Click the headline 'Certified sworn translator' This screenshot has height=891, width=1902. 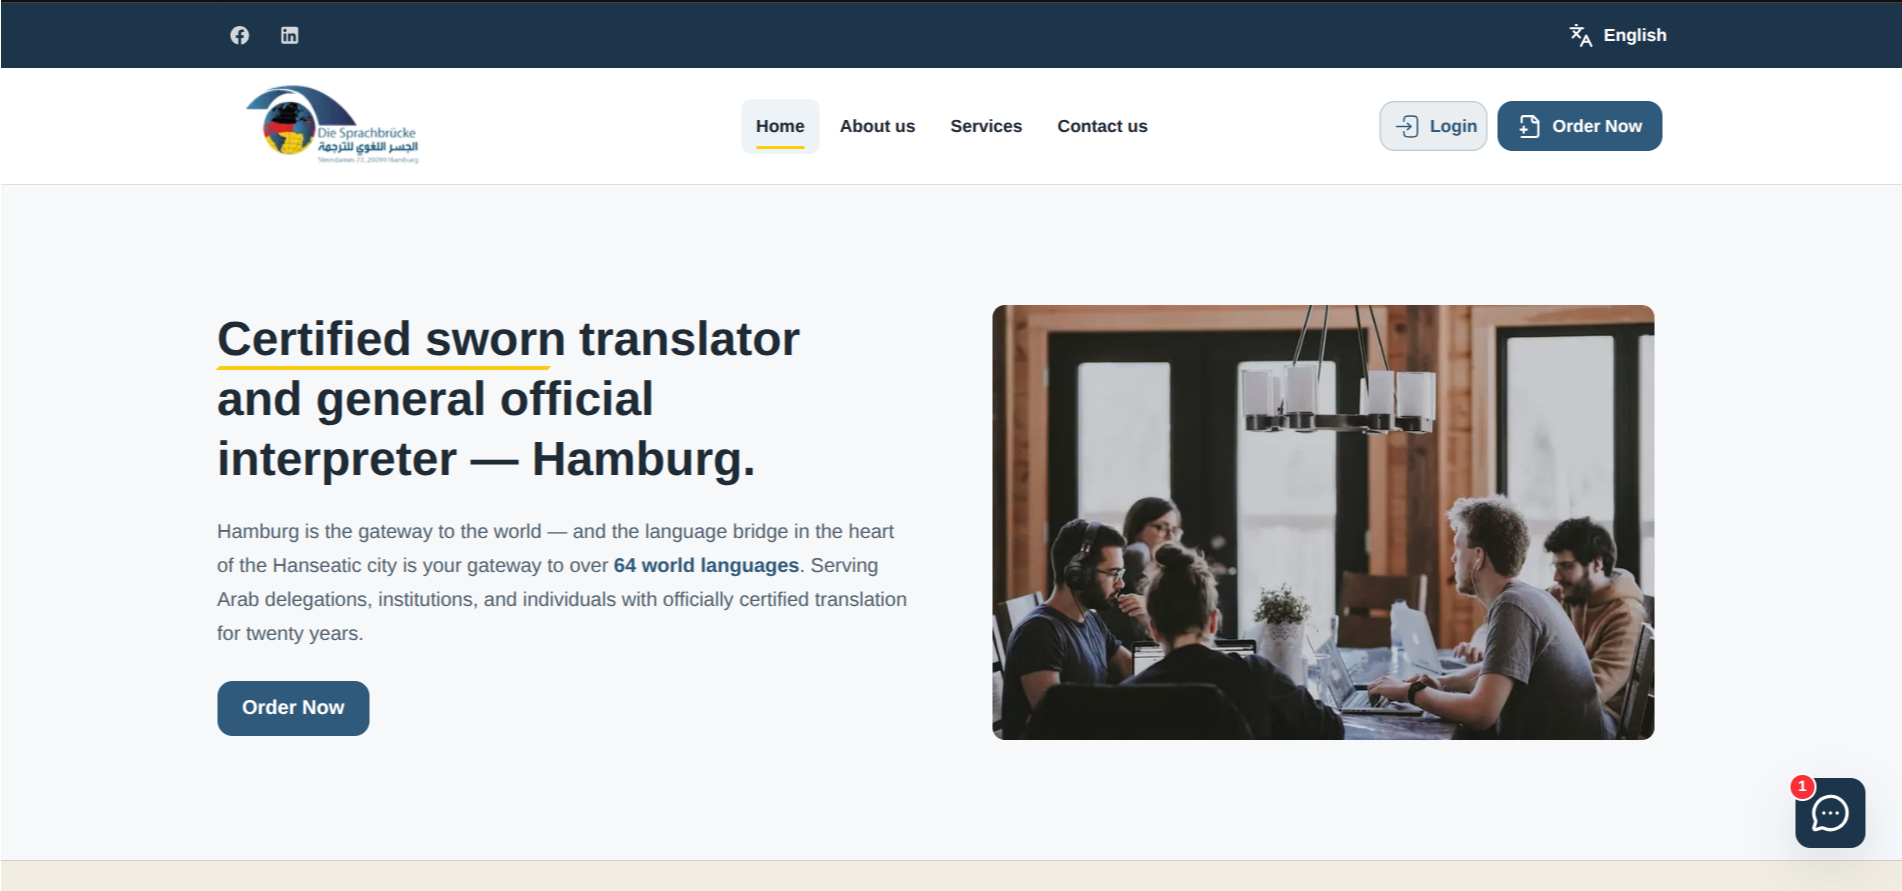pyautogui.click(x=508, y=339)
